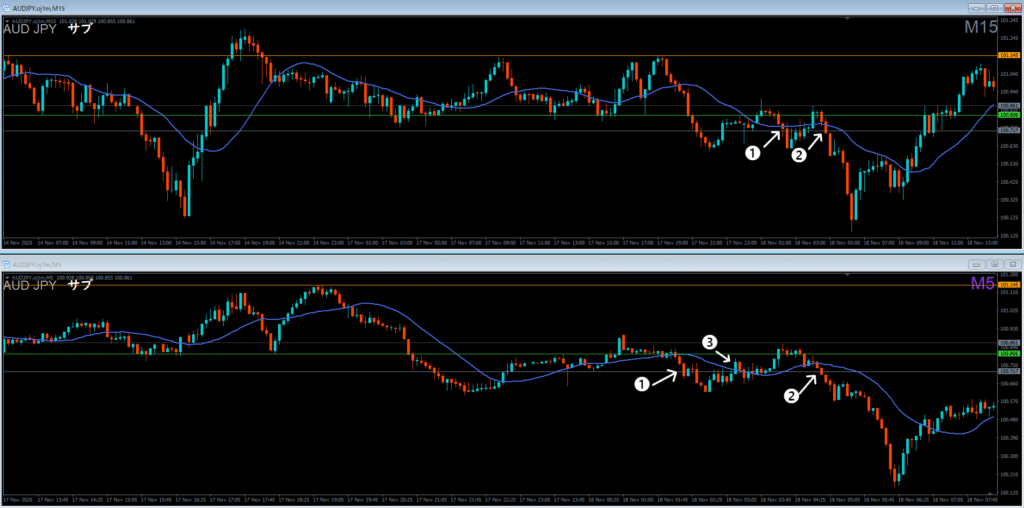Click the 17 Nov 2025 date on M5 time axis

pyautogui.click(x=16, y=500)
